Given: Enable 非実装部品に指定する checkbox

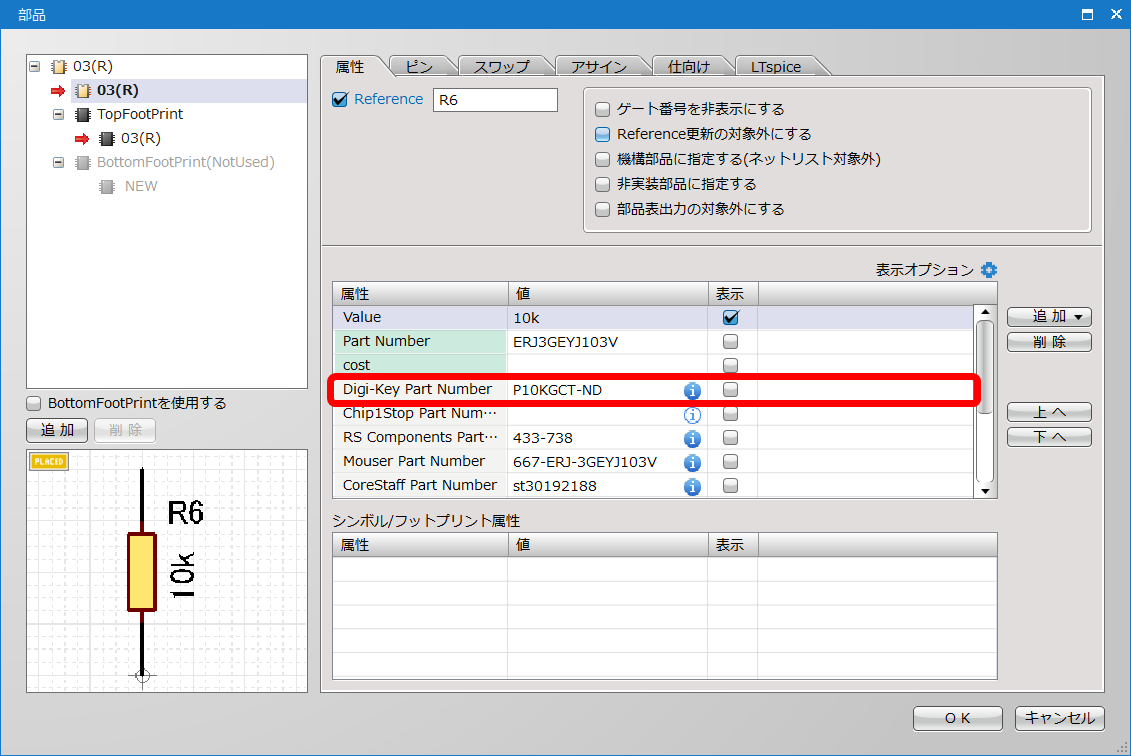Looking at the screenshot, I should [x=602, y=184].
